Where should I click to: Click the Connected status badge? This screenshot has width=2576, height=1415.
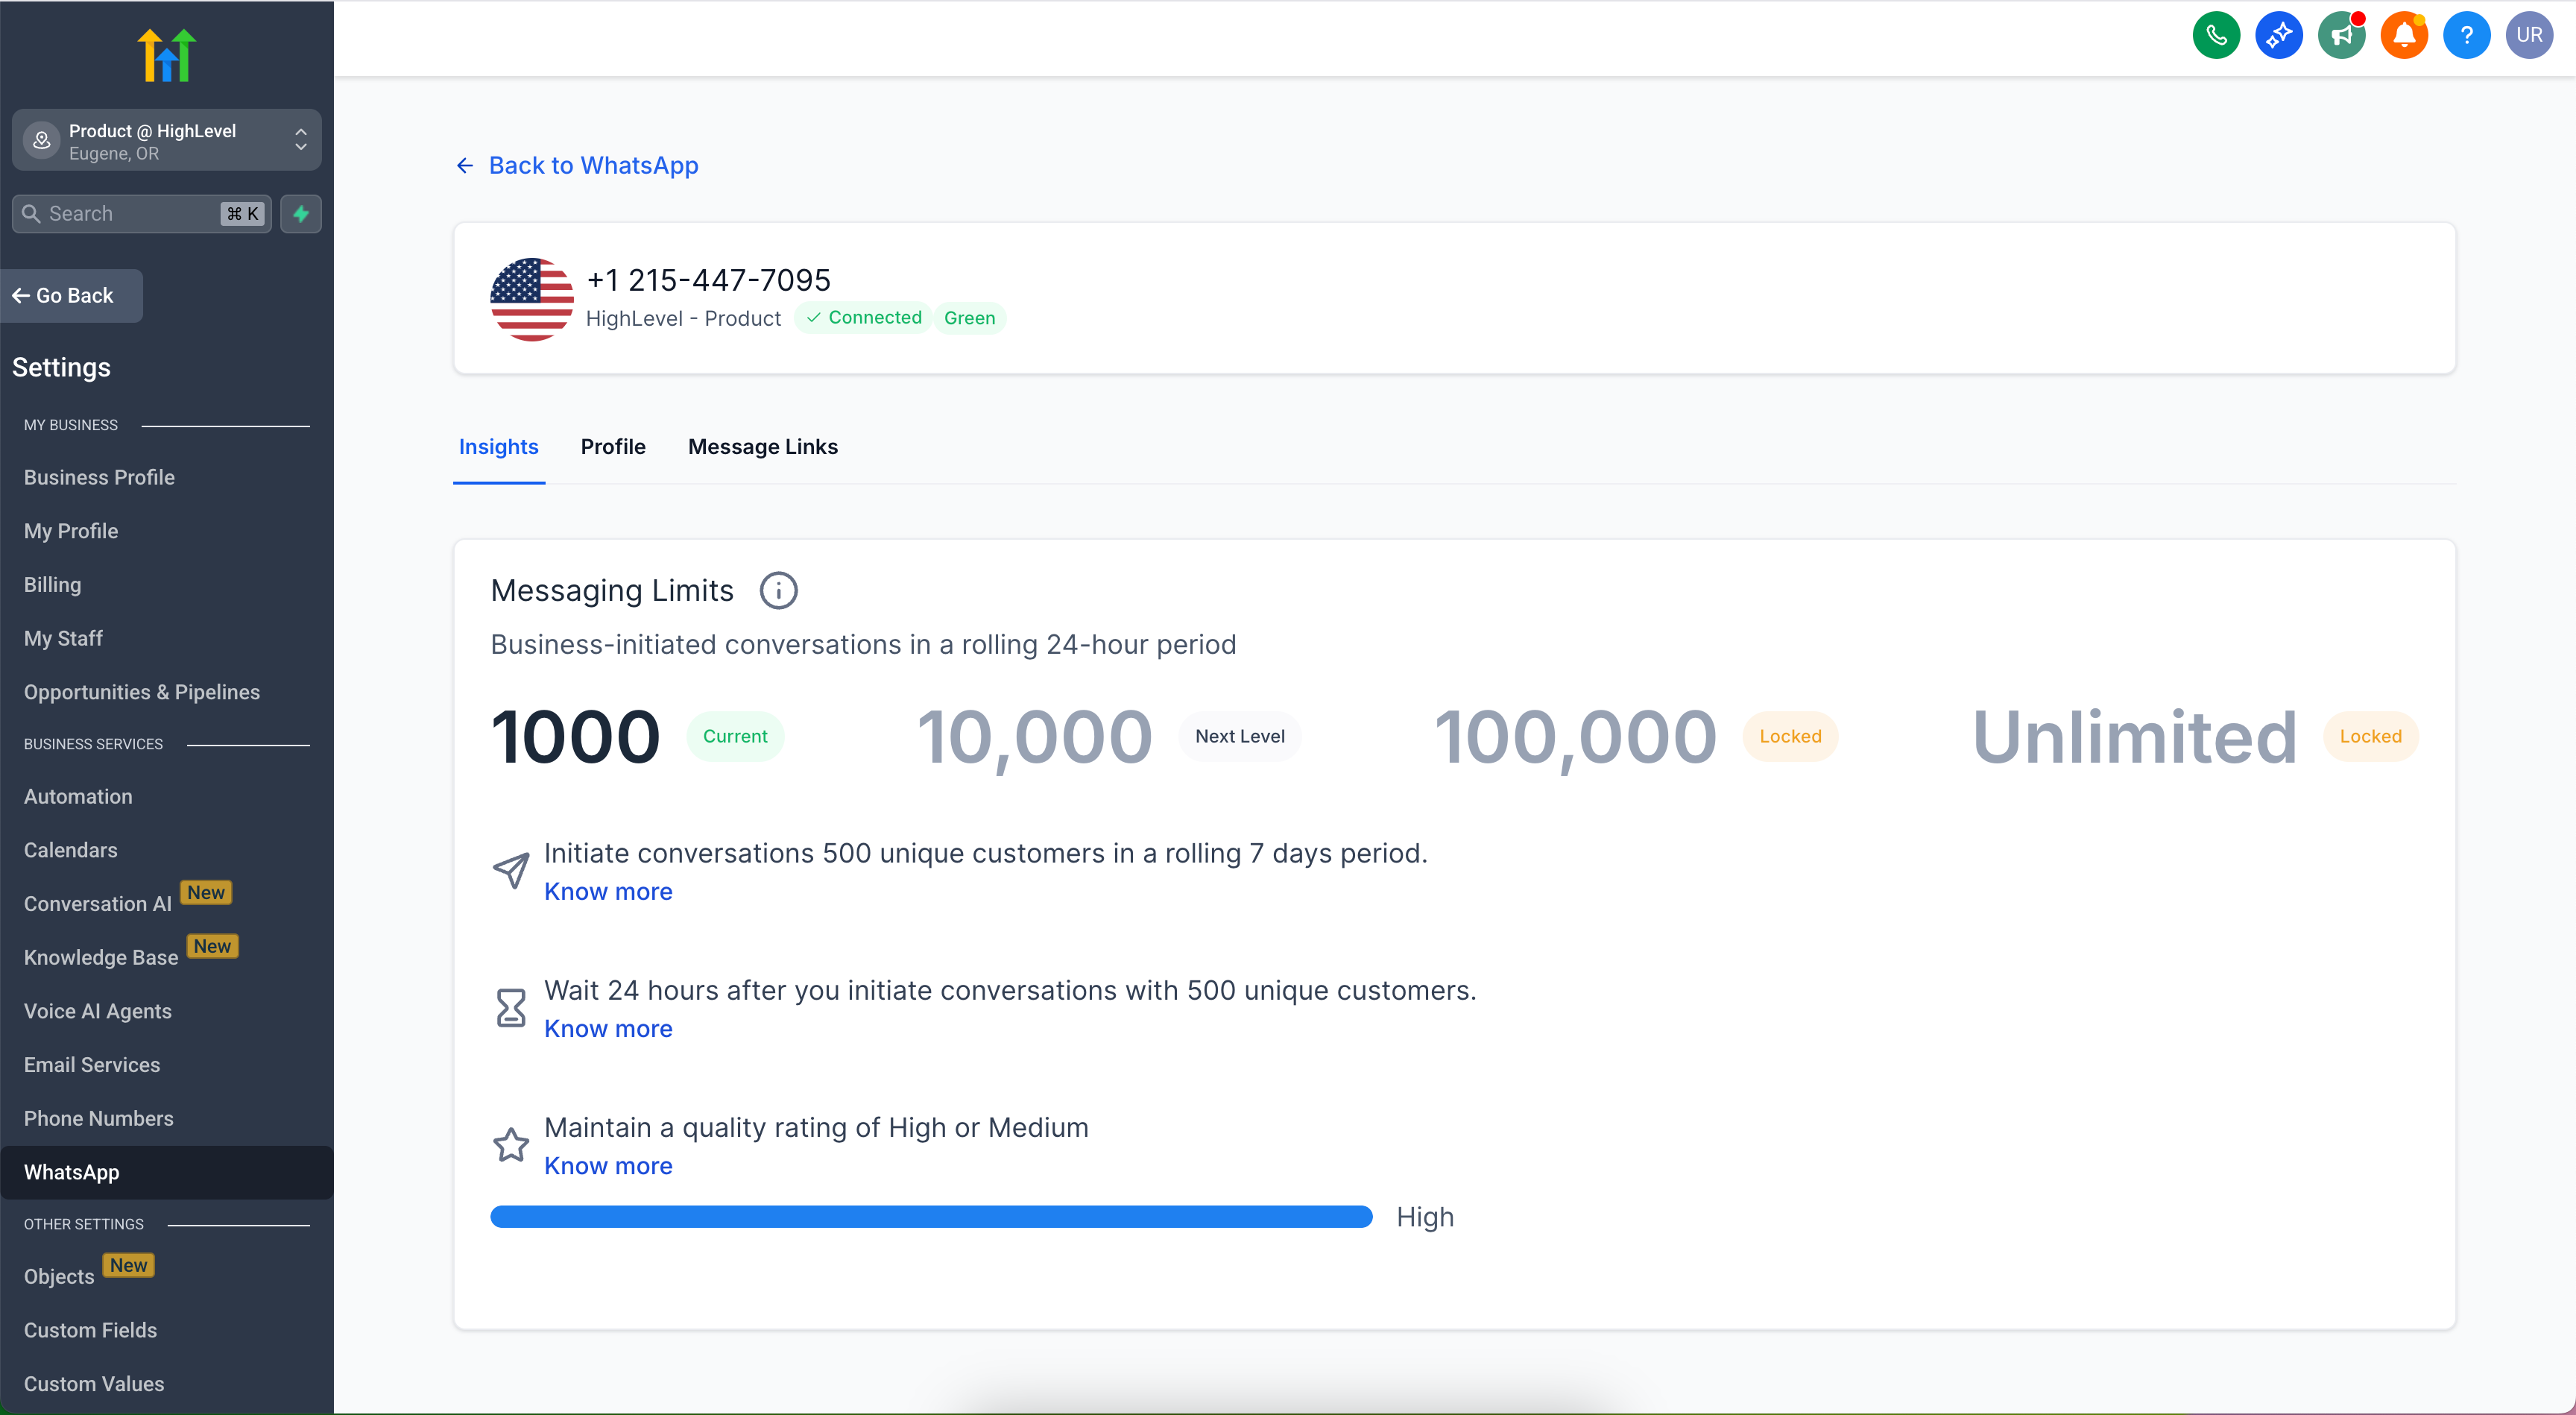point(864,317)
